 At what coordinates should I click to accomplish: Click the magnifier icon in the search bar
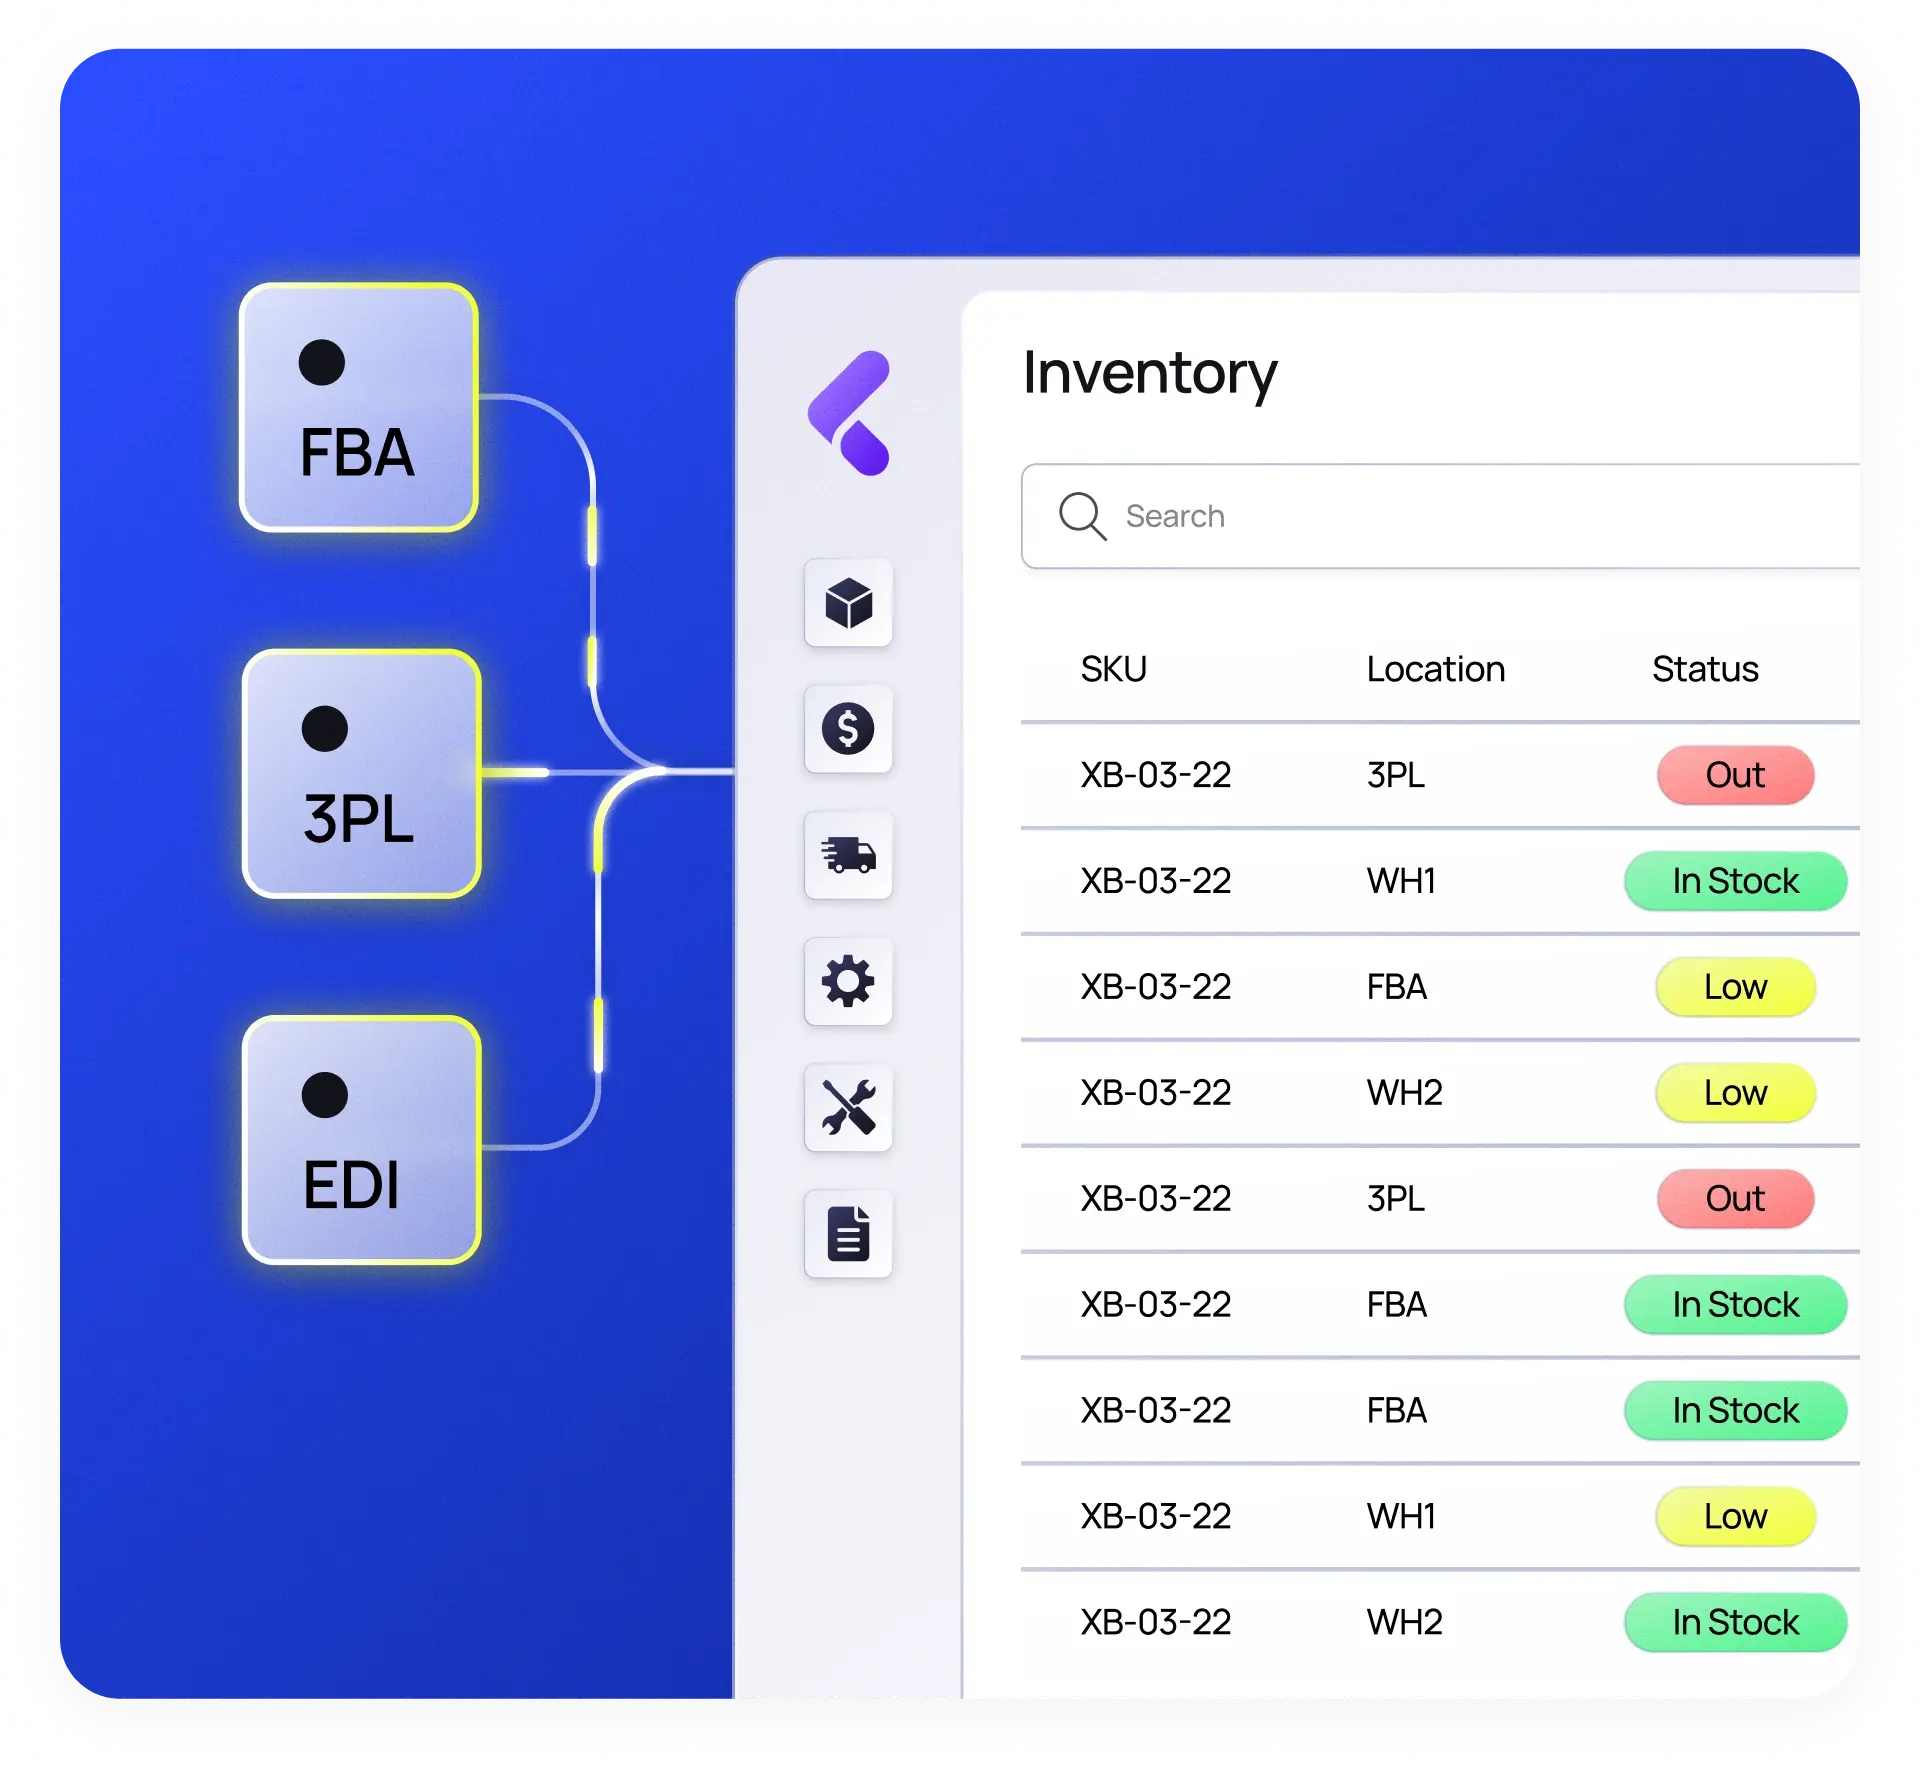coord(1082,516)
